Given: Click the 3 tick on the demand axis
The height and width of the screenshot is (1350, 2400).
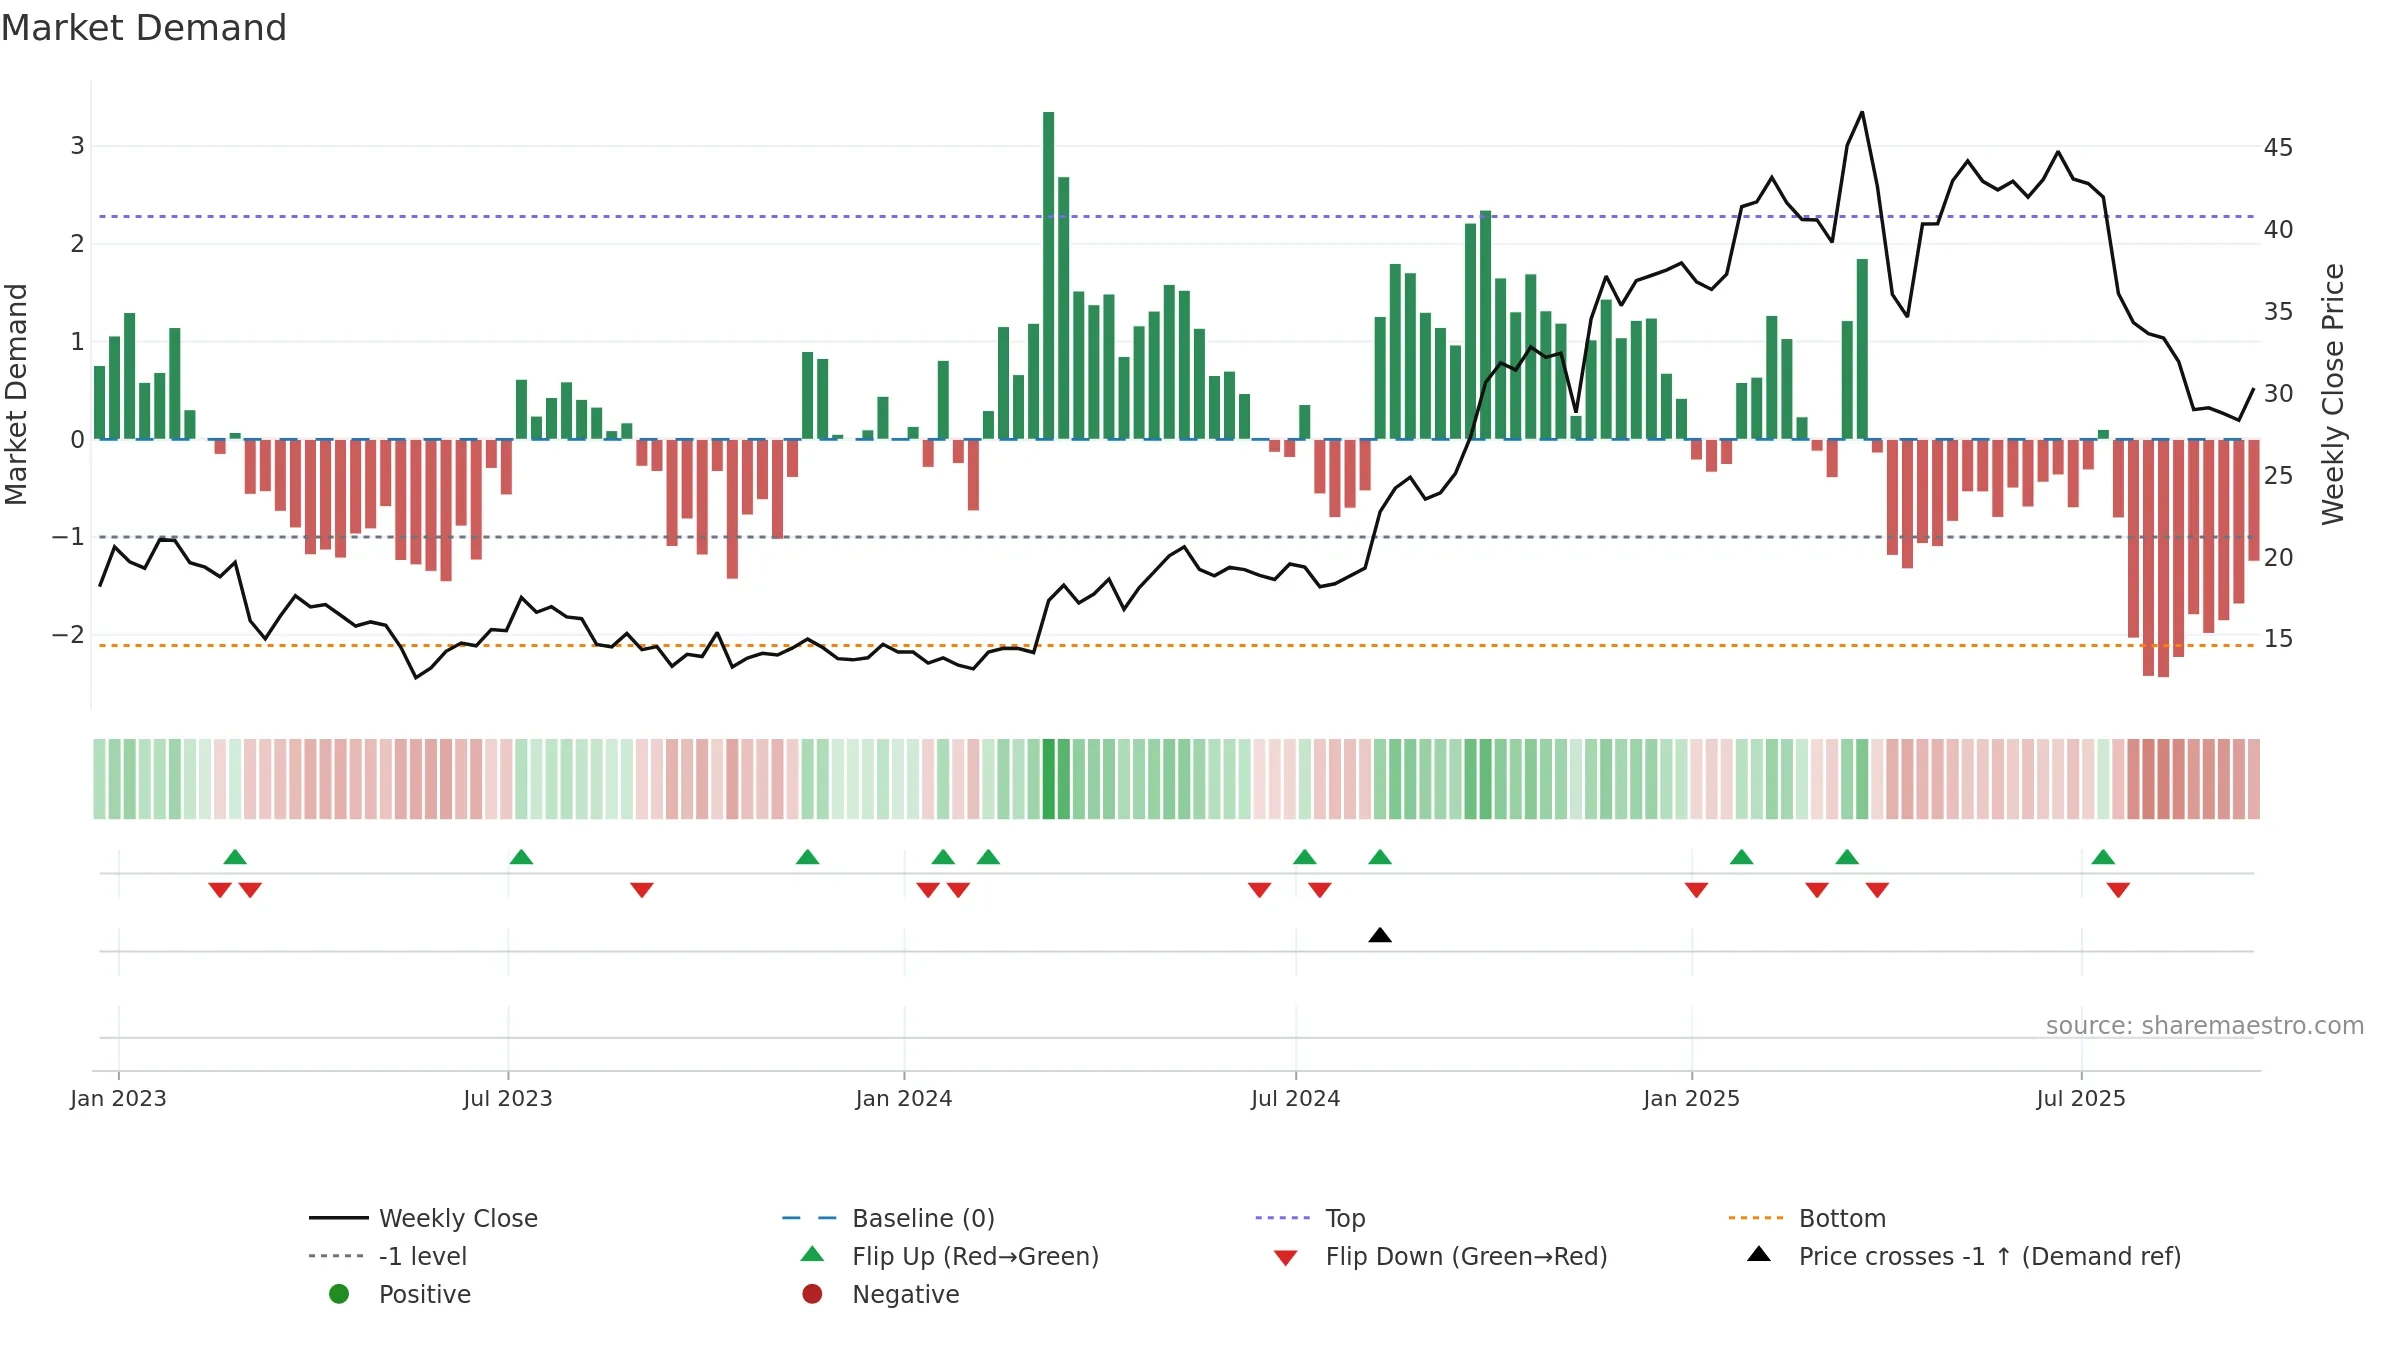Looking at the screenshot, I should [77, 146].
